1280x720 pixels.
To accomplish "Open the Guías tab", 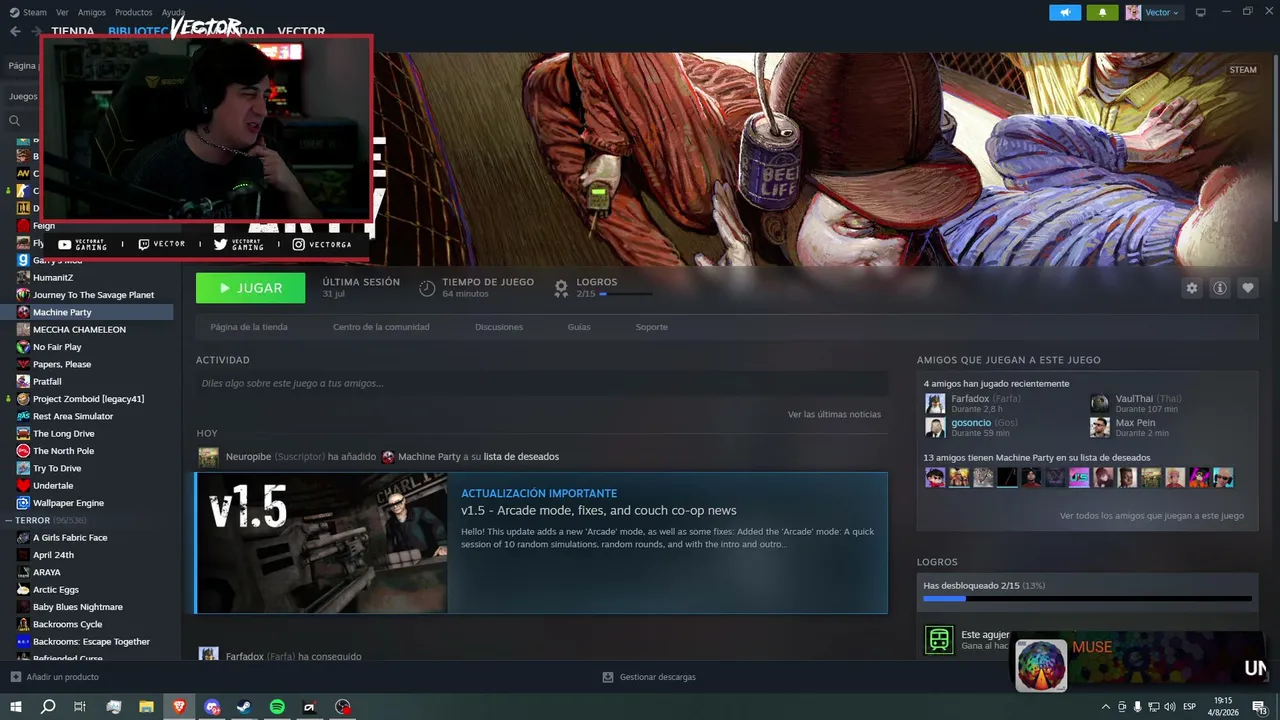I will (579, 327).
